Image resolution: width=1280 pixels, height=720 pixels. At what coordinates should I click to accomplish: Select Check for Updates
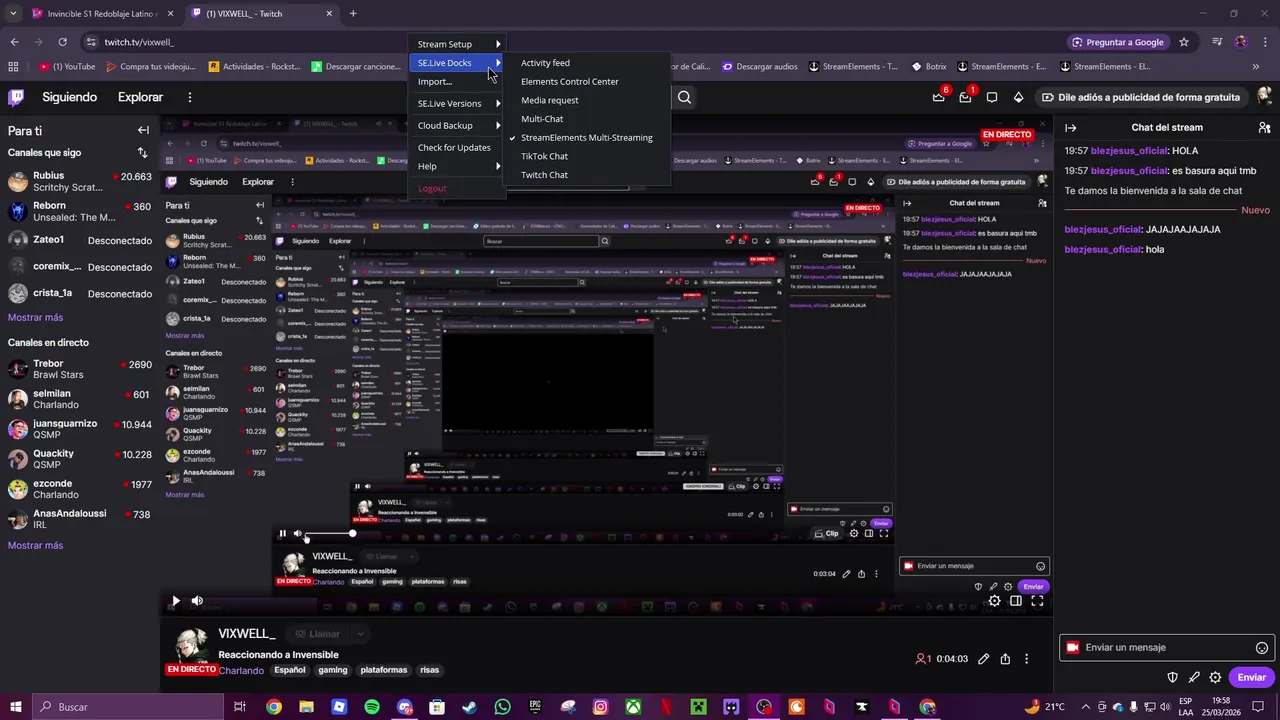[454, 147]
